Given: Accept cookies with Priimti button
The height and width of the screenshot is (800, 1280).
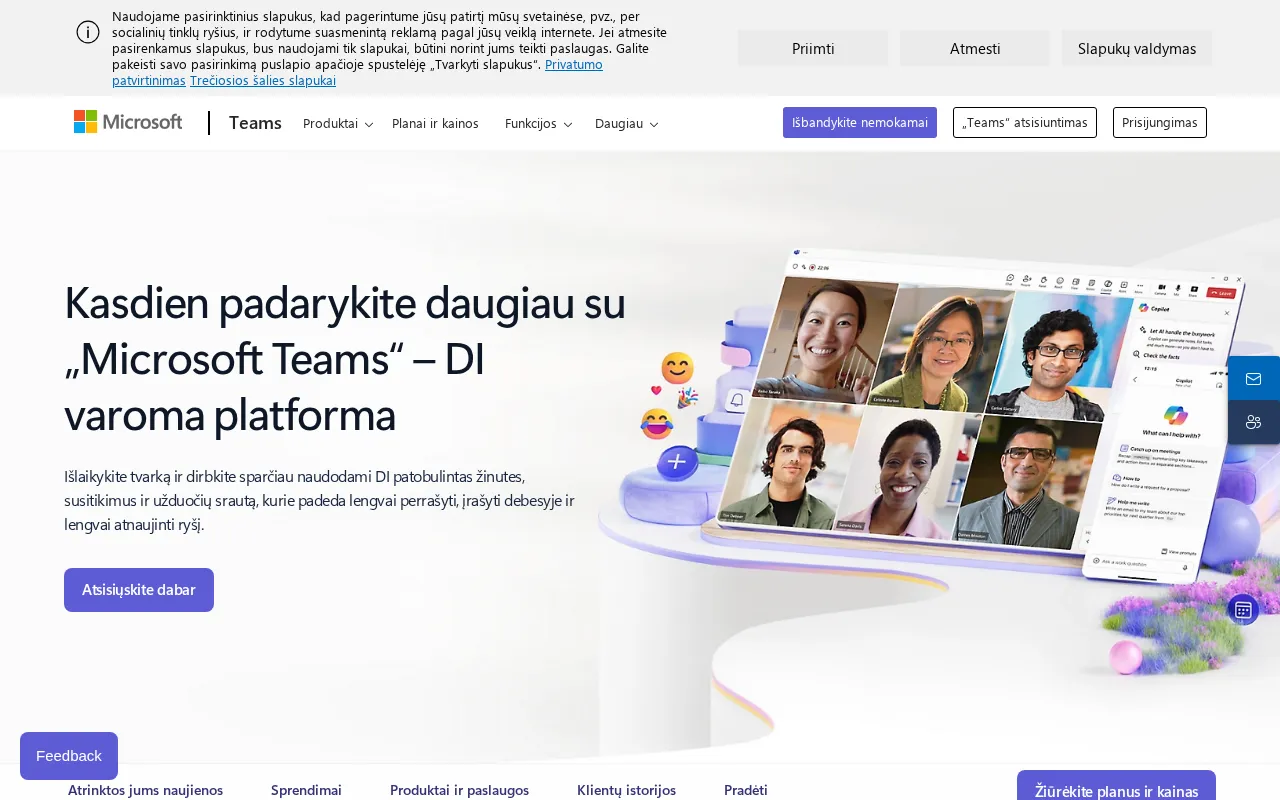Looking at the screenshot, I should [x=813, y=48].
